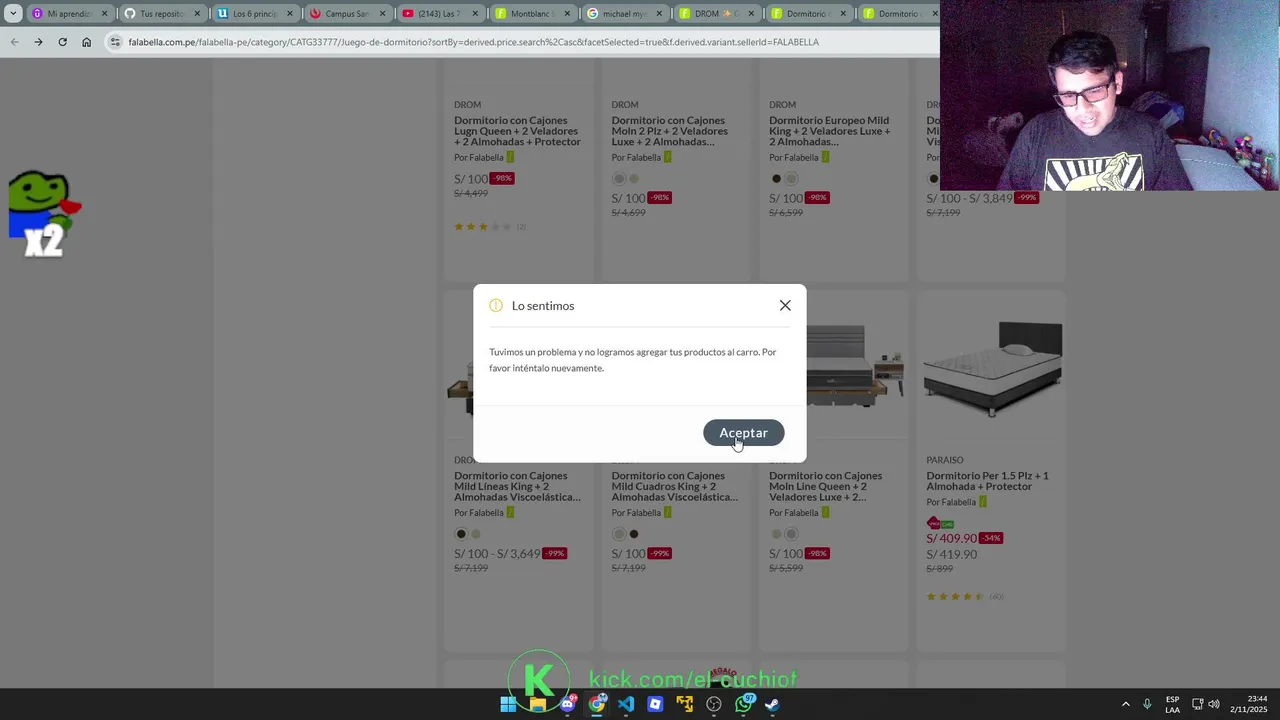Go back using the browser back arrow
Screen dimensions: 1280x720
[14, 42]
